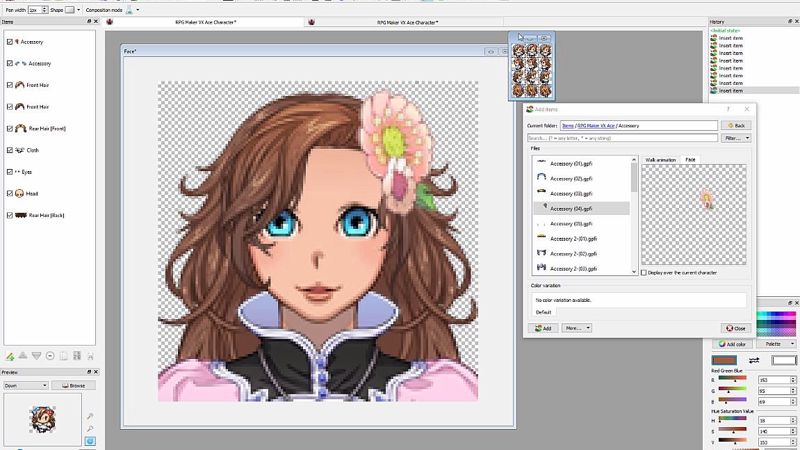This screenshot has width=800, height=450.
Task: Select the Default color variation tab
Action: pos(543,312)
